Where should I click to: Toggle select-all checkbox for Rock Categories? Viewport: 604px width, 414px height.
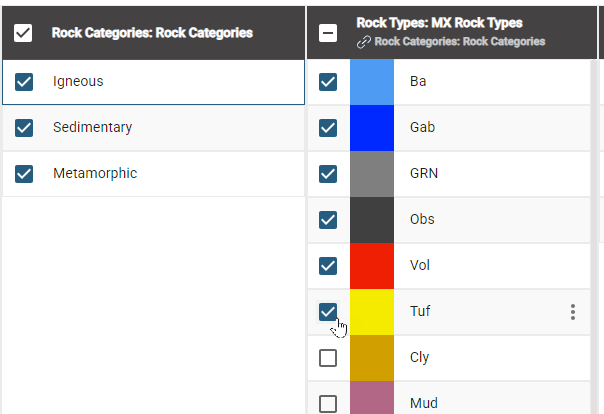24,33
